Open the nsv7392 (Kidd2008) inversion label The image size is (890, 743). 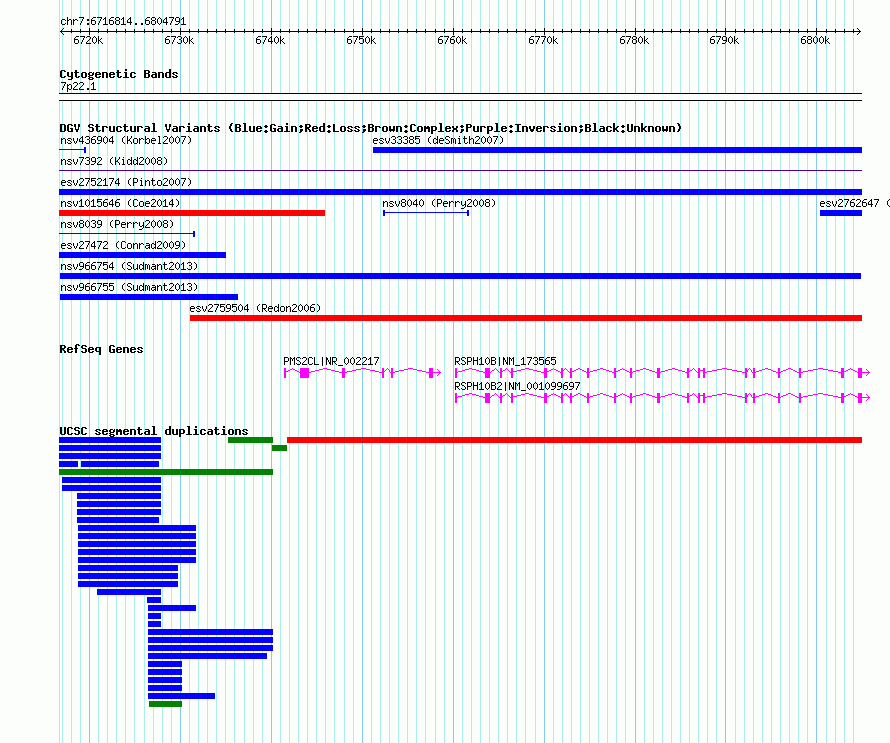click(x=114, y=161)
